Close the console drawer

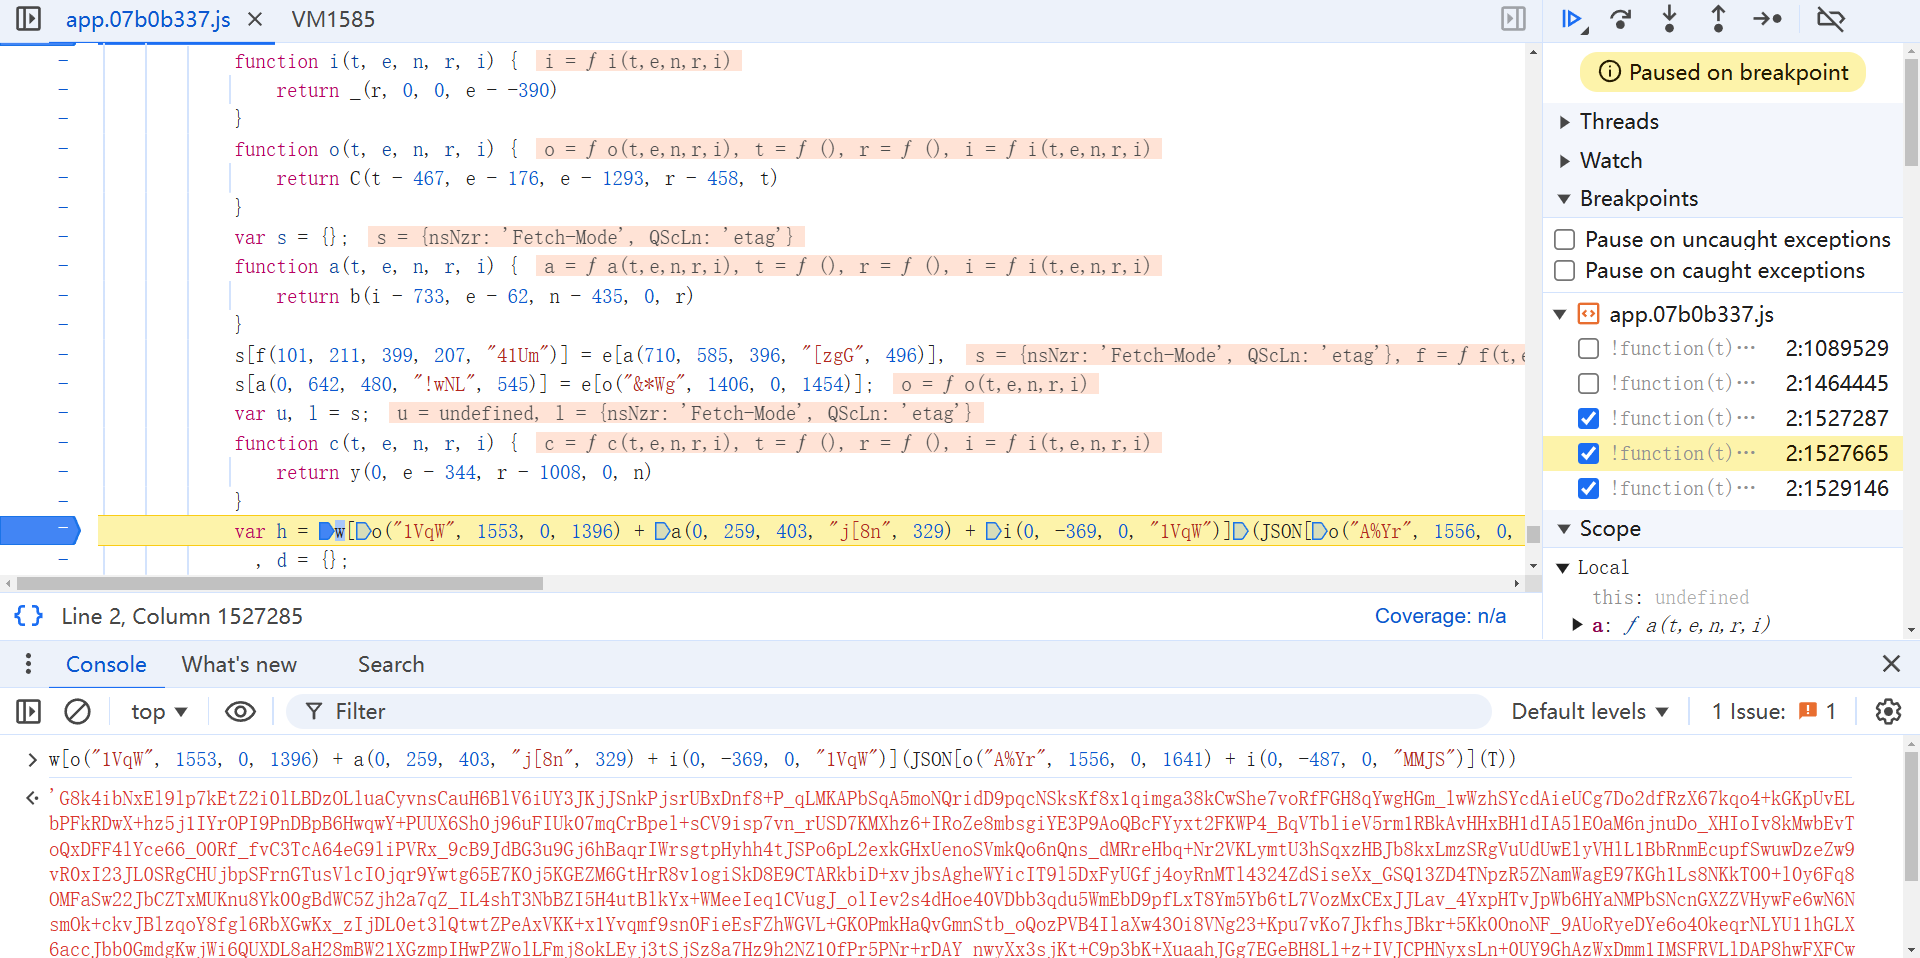tap(1891, 664)
